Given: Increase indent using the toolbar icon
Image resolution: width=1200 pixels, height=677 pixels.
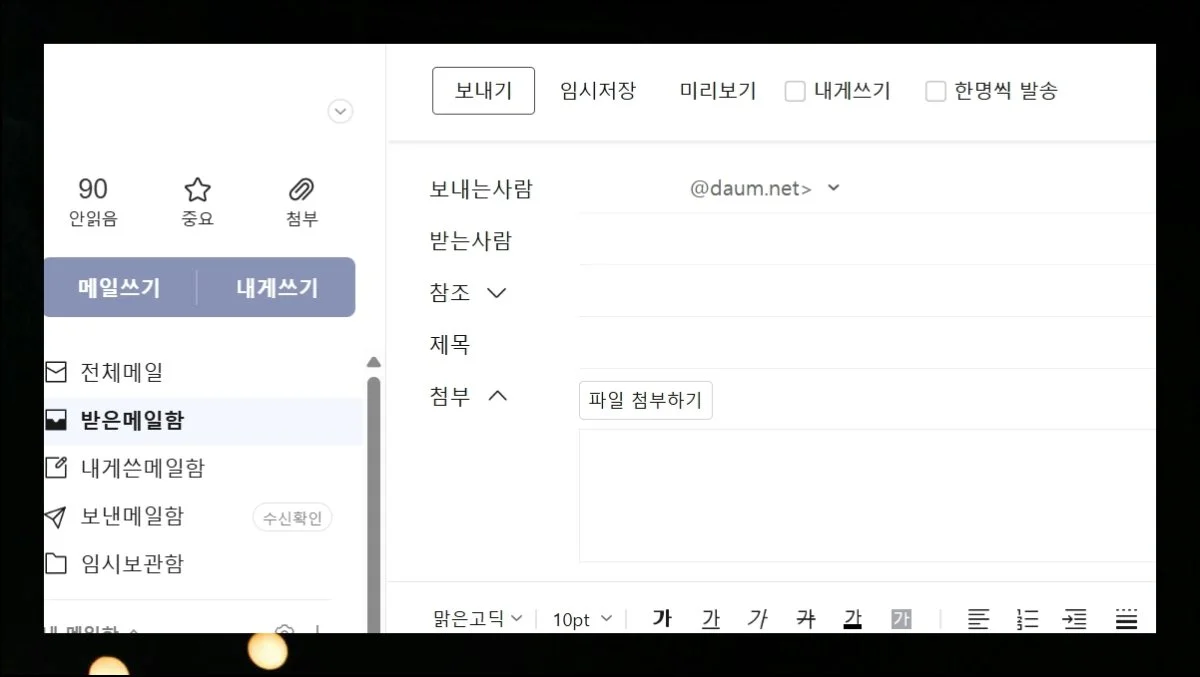Looking at the screenshot, I should pos(1075,619).
